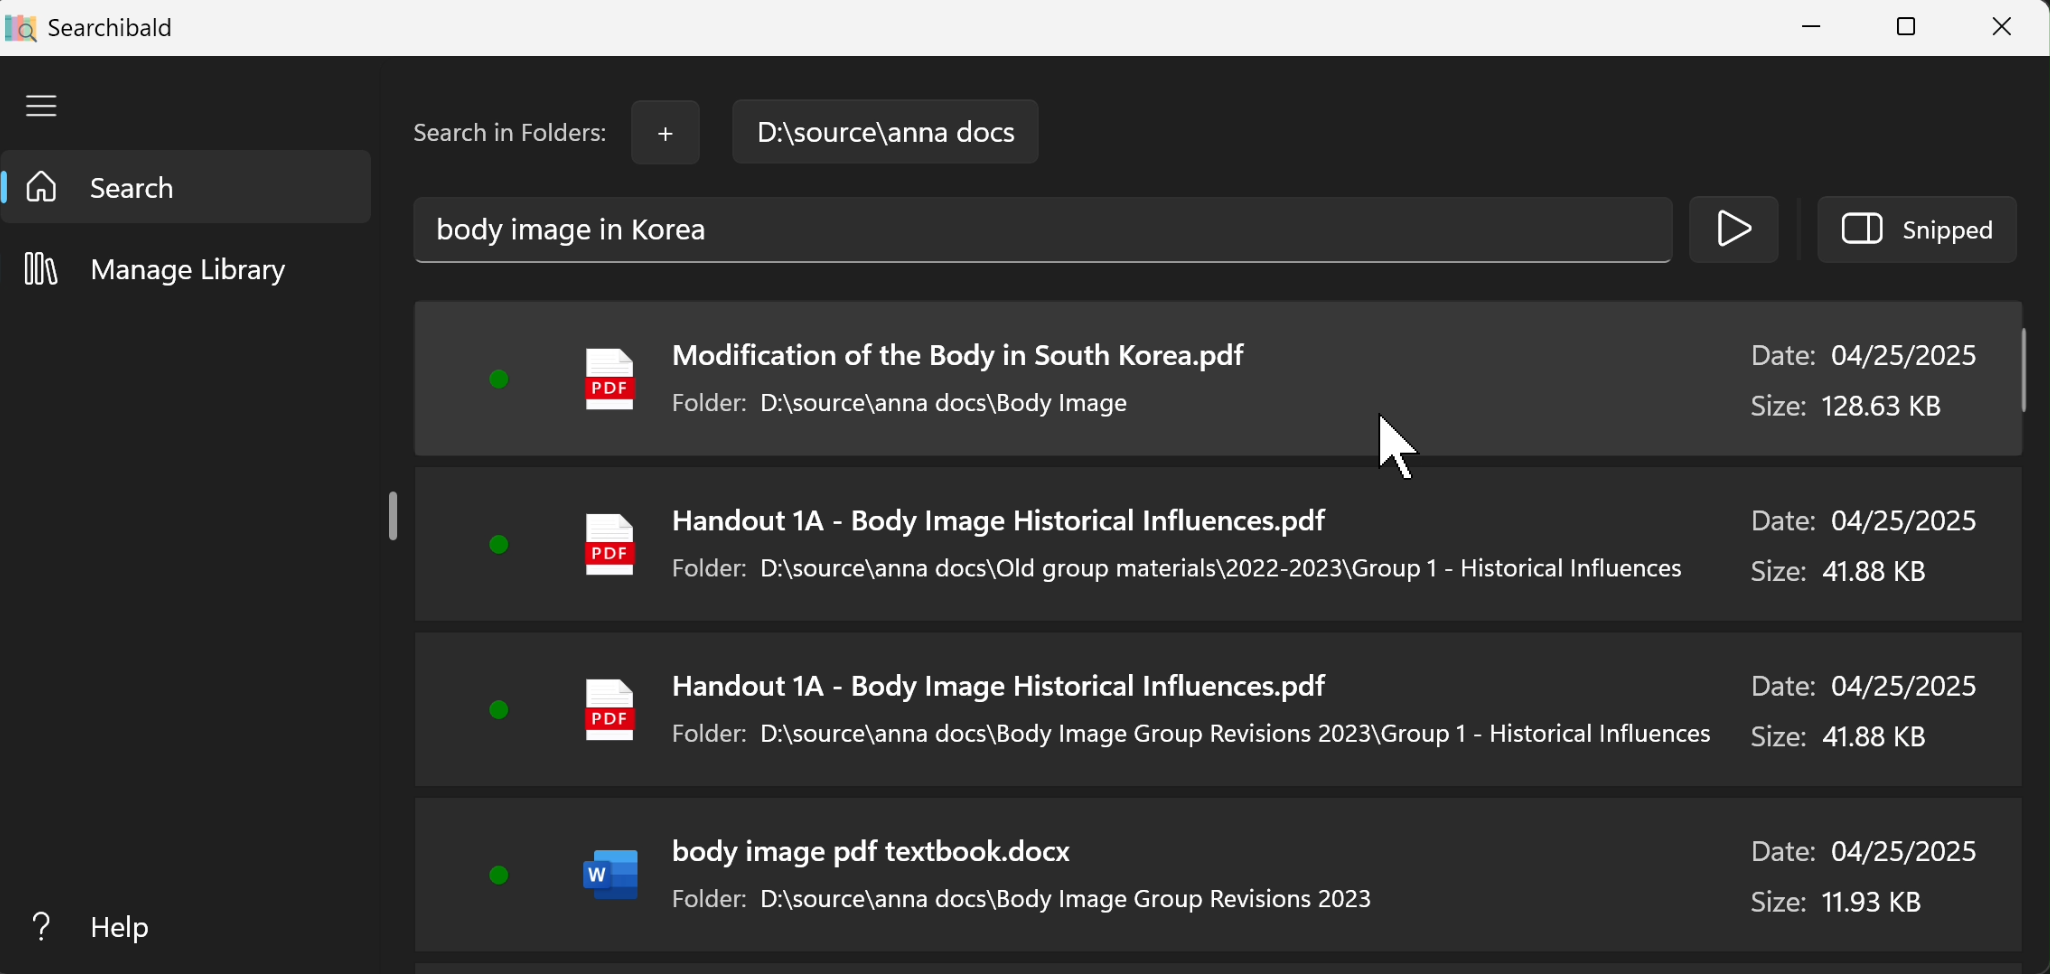Click the Searchibald app icon in title bar
The width and height of the screenshot is (2050, 974).
(21, 28)
